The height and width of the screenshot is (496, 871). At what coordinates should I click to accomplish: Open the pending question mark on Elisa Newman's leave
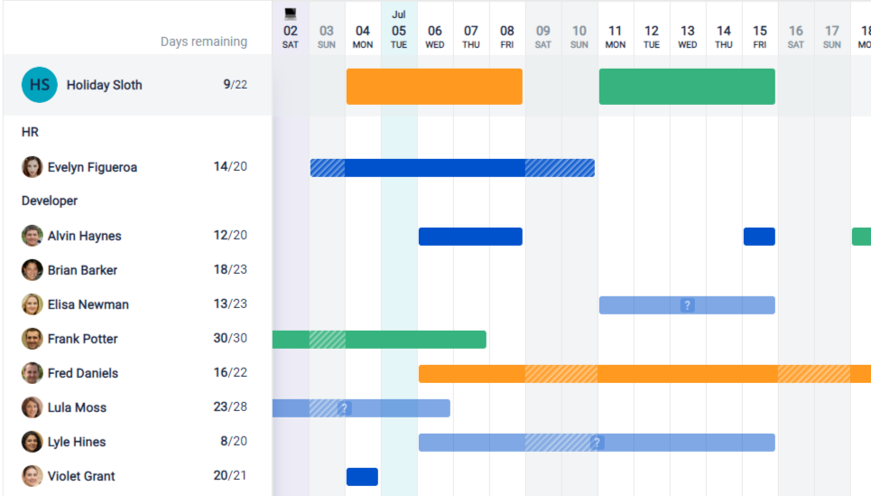click(687, 305)
